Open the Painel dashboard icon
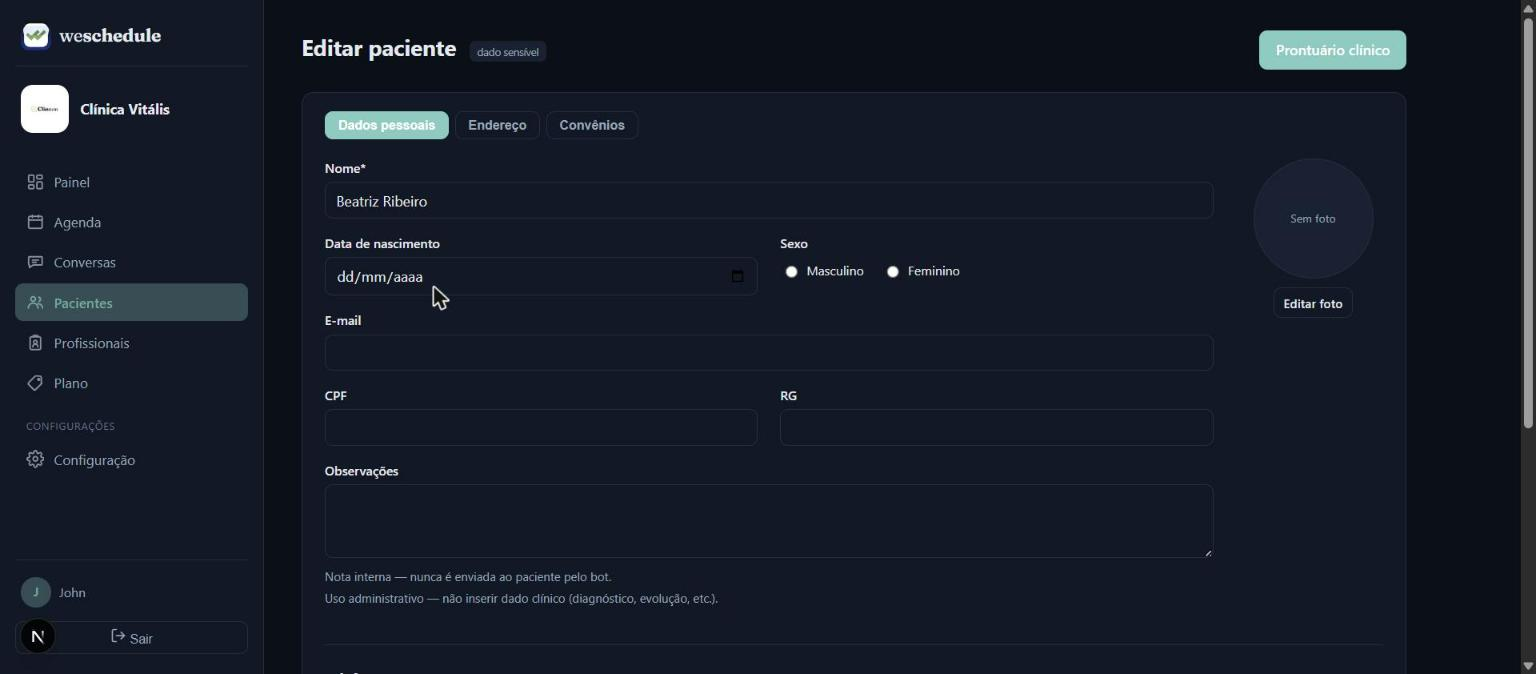 point(35,182)
